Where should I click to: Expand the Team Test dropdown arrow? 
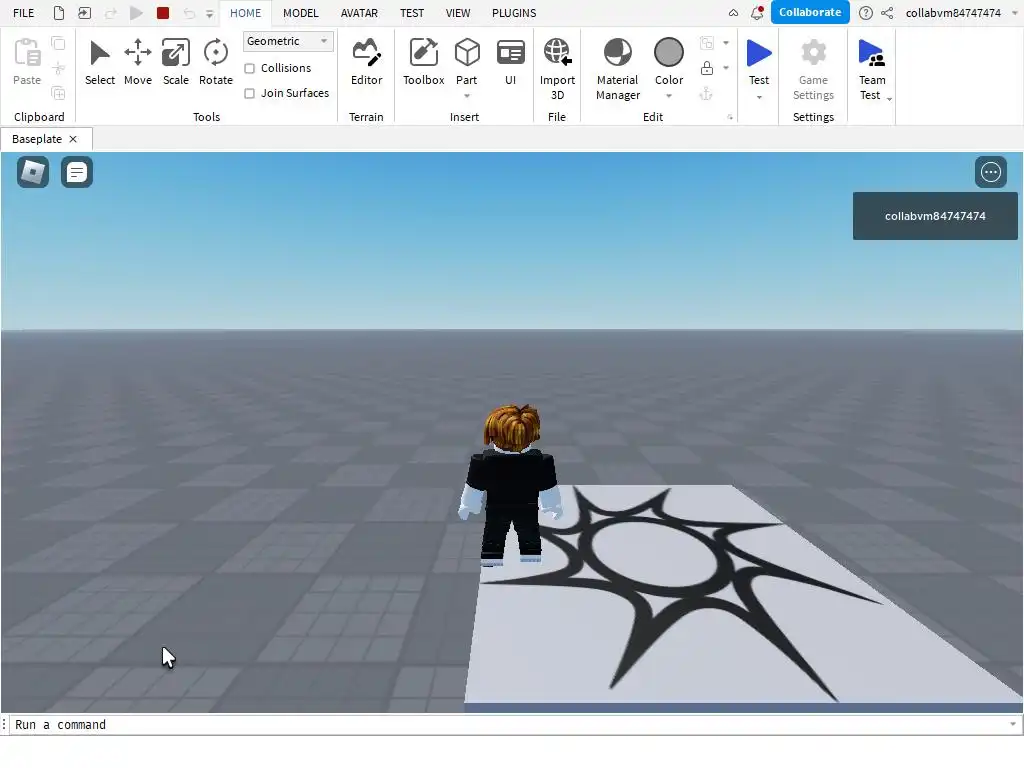pyautogui.click(x=889, y=99)
